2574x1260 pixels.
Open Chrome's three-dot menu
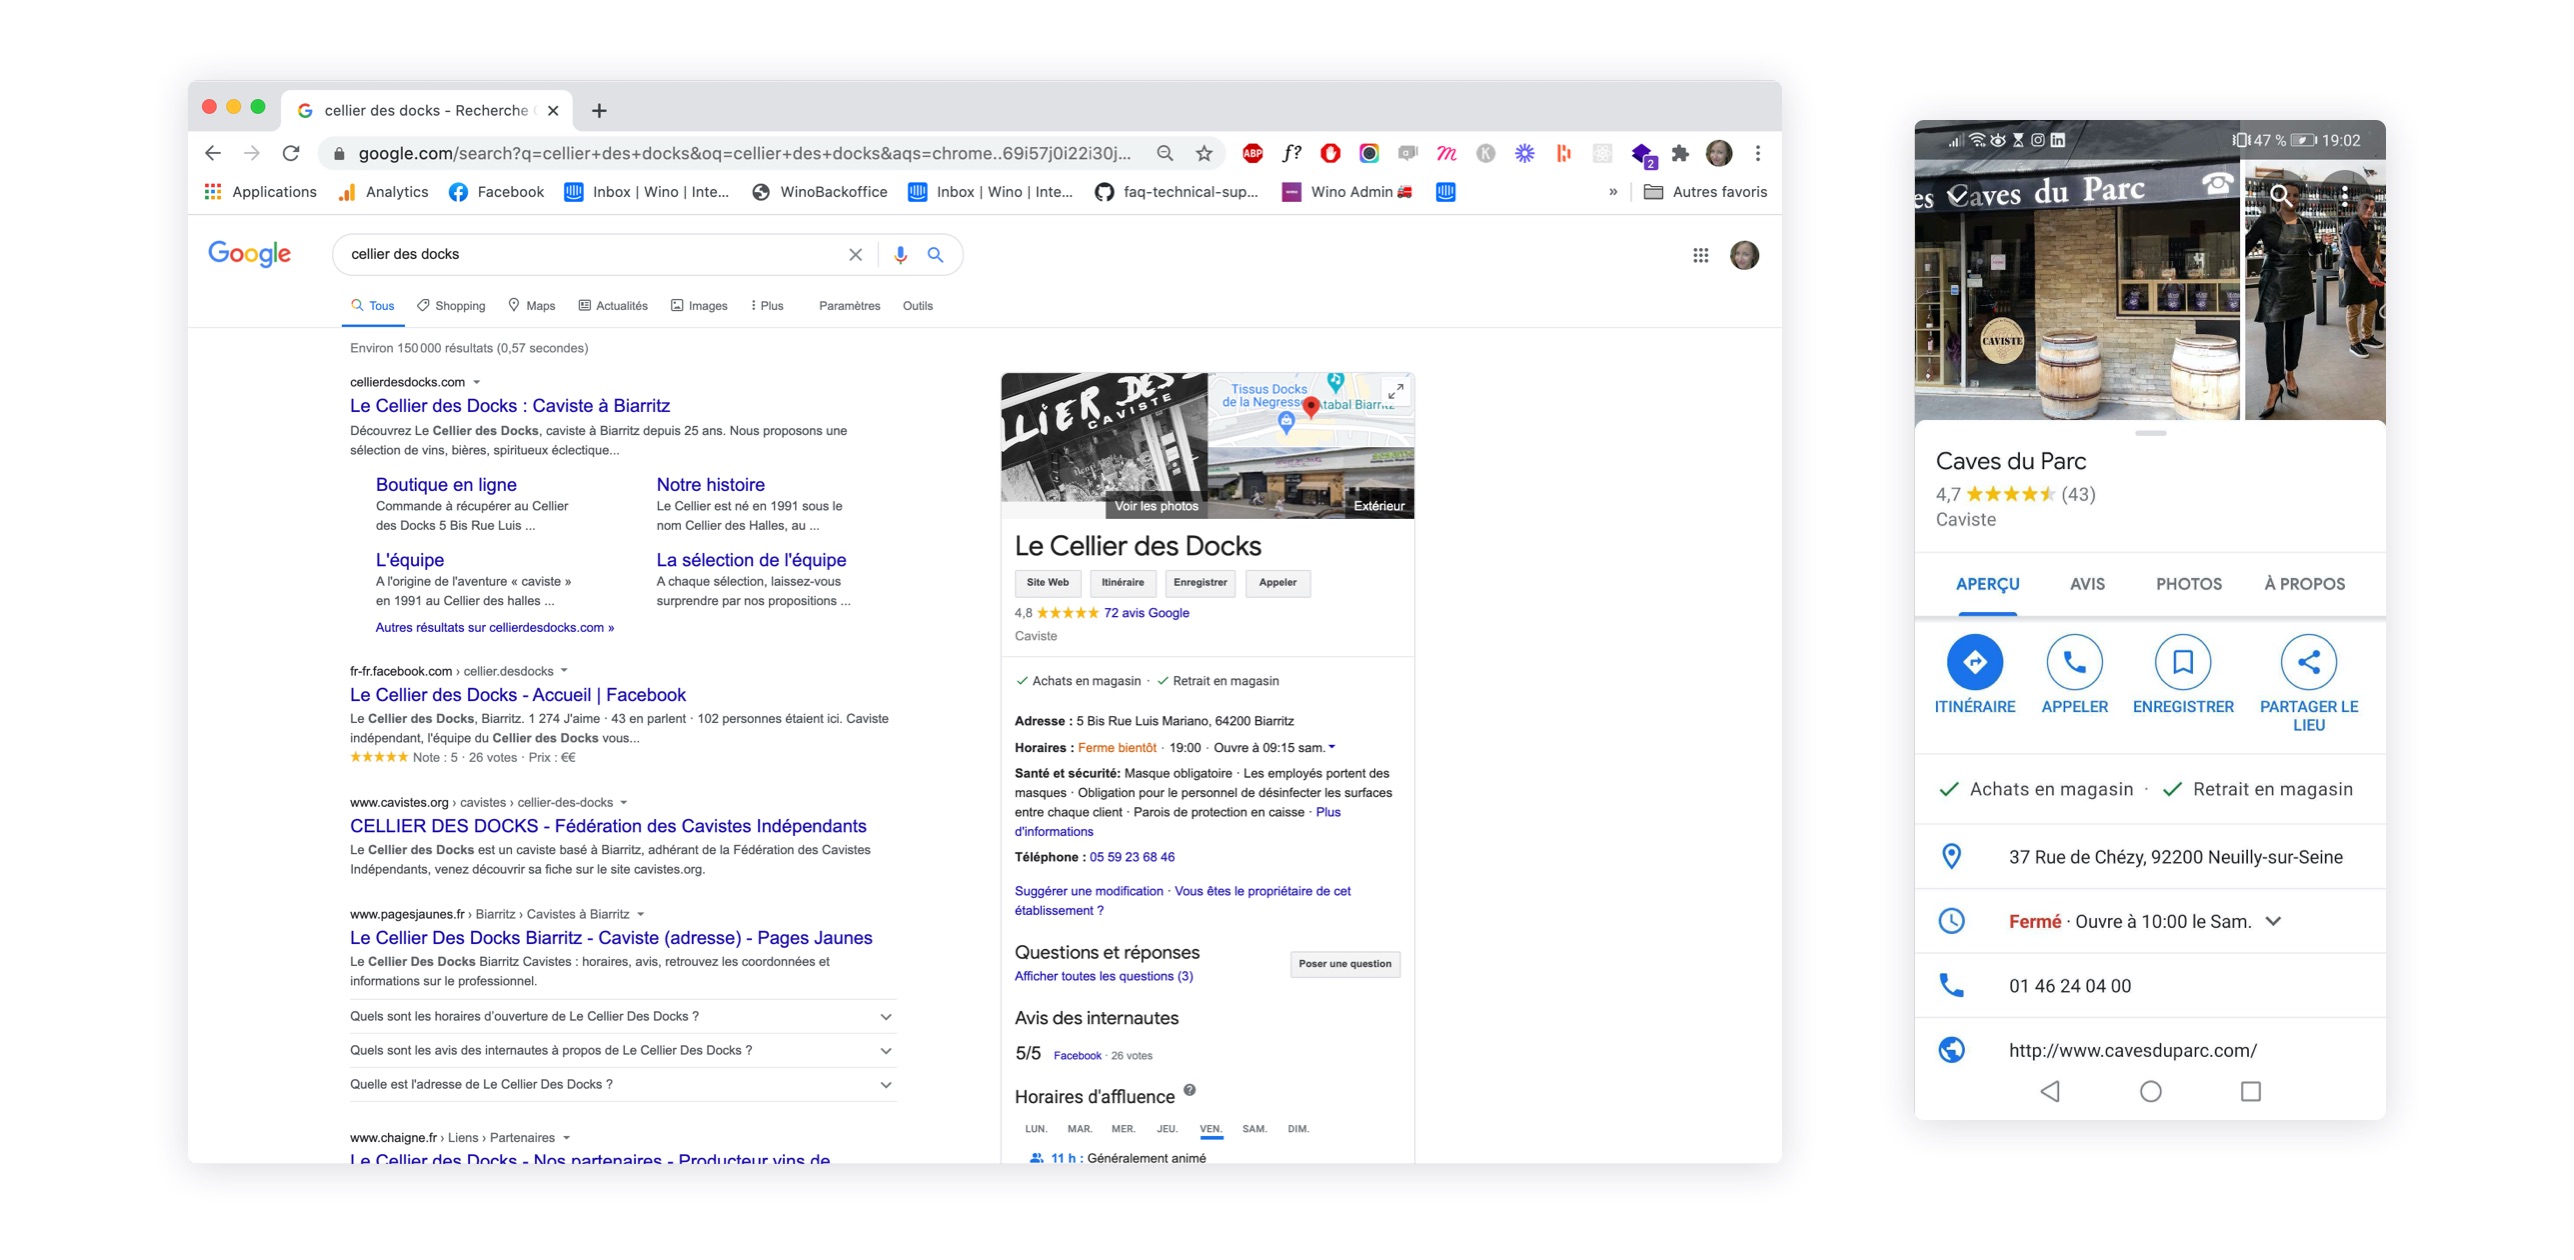[1758, 153]
